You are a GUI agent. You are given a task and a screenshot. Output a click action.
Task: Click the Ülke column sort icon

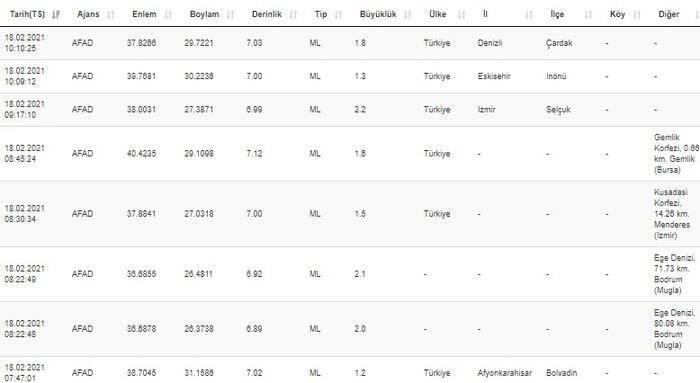tap(462, 15)
